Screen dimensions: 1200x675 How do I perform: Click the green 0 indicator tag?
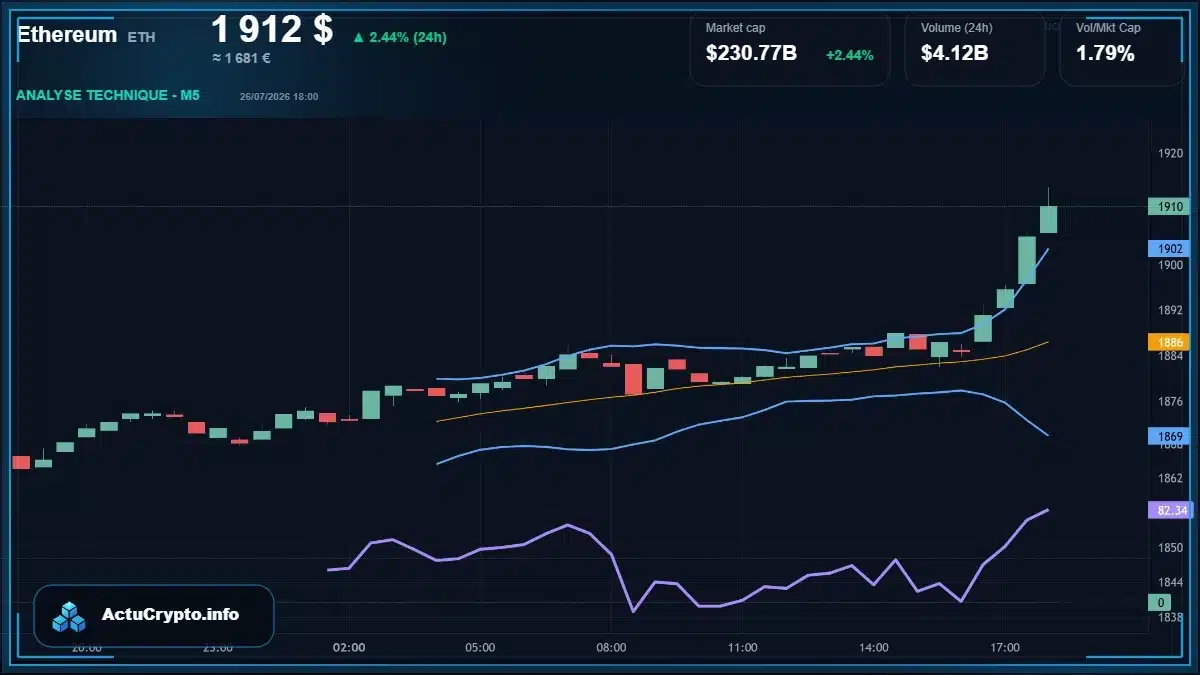pos(1160,602)
